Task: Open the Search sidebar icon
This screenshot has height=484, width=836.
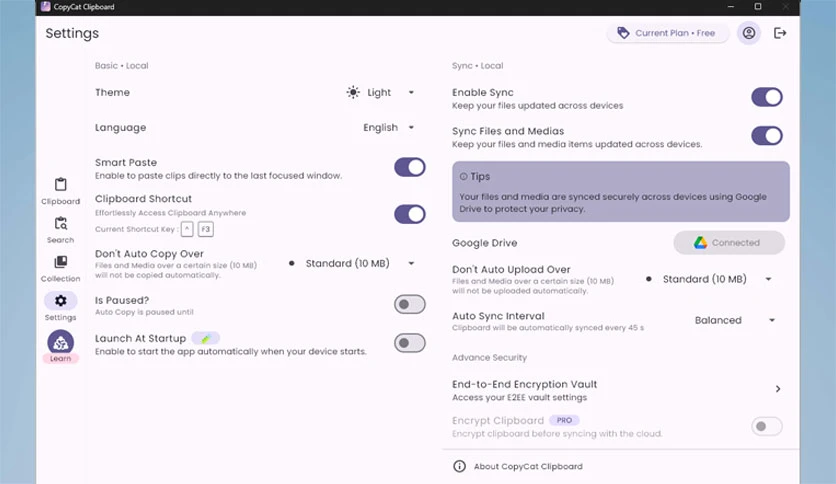Action: [x=61, y=223]
